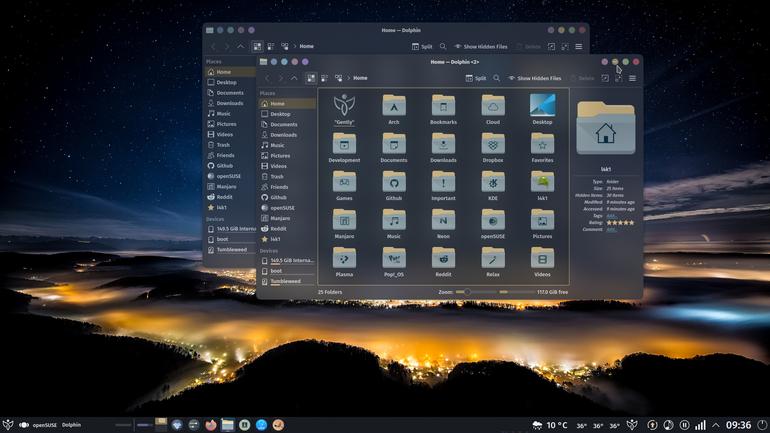Screen dimensions: 770x433
Task: Expand the system tray hidden icons arrow
Action: (x=716, y=425)
